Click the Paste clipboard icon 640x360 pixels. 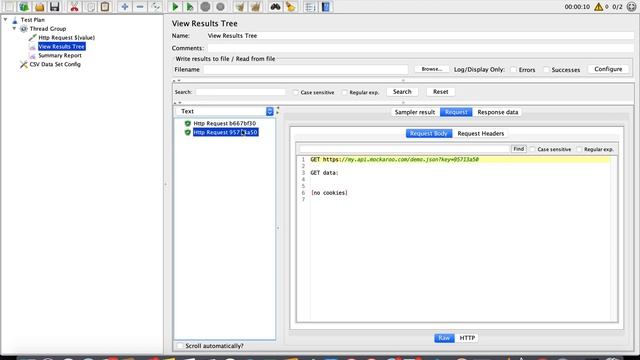pyautogui.click(x=105, y=7)
